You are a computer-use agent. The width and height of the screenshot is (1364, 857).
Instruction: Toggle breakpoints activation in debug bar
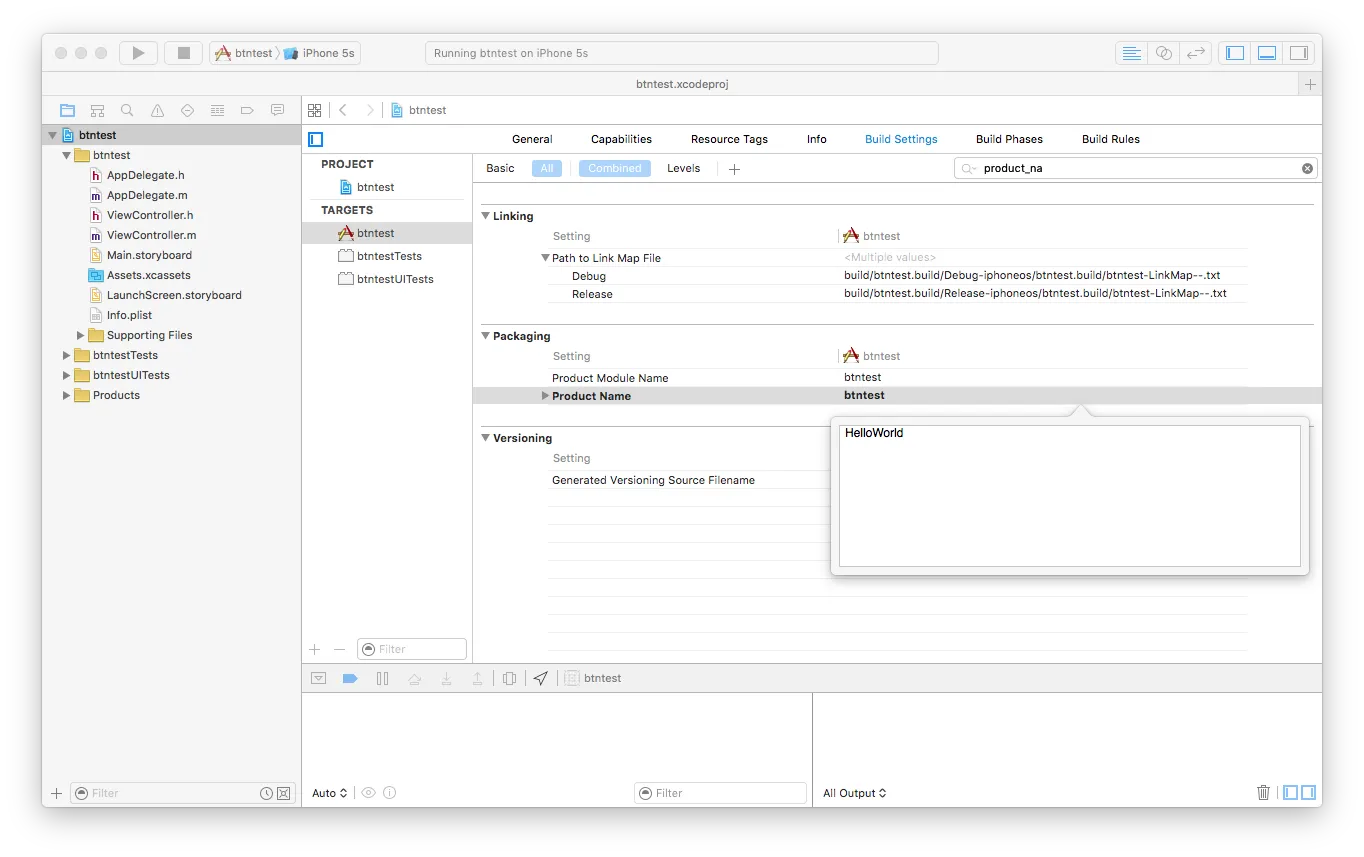click(x=350, y=678)
